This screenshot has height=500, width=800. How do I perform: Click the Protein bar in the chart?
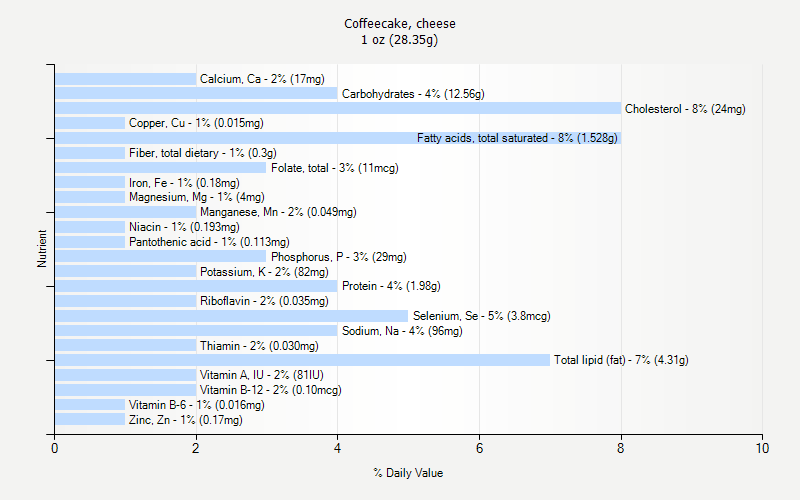click(x=196, y=286)
